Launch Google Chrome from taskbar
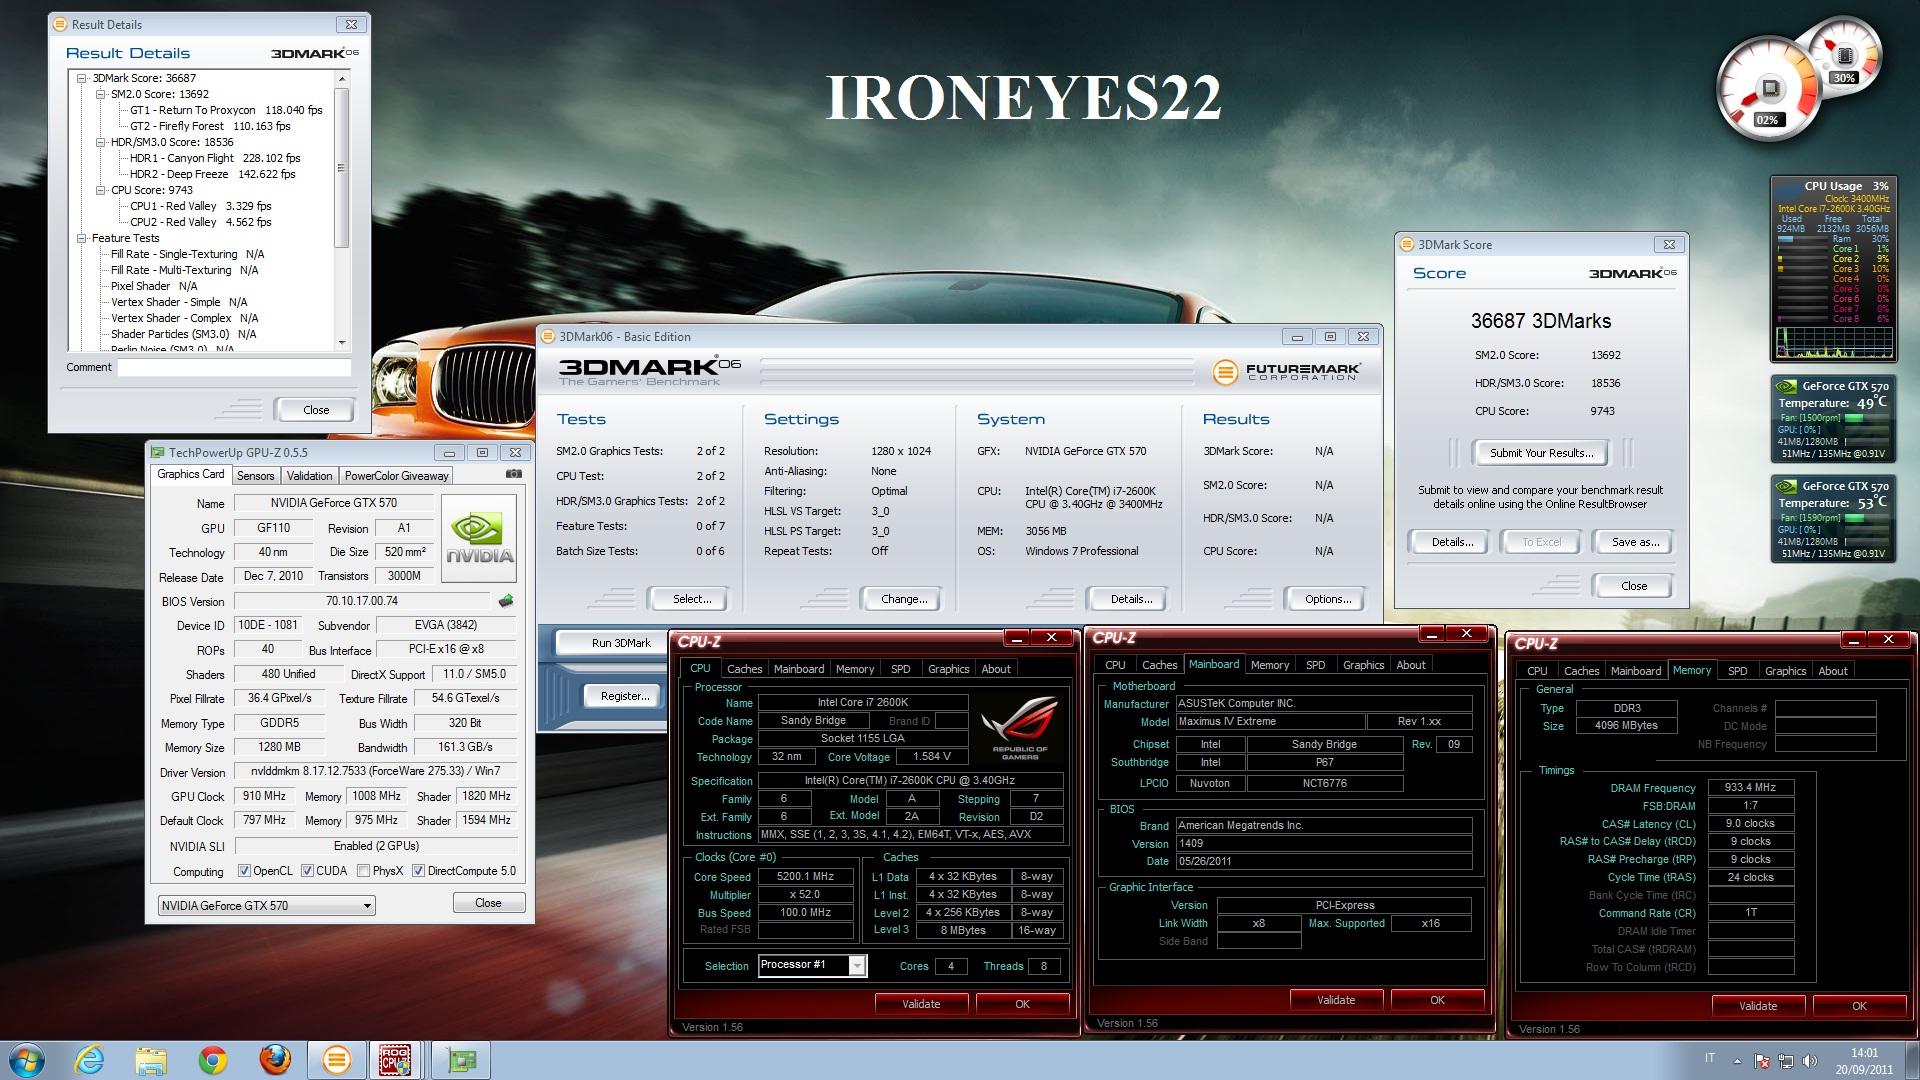This screenshot has height=1080, width=1920. 212,1060
